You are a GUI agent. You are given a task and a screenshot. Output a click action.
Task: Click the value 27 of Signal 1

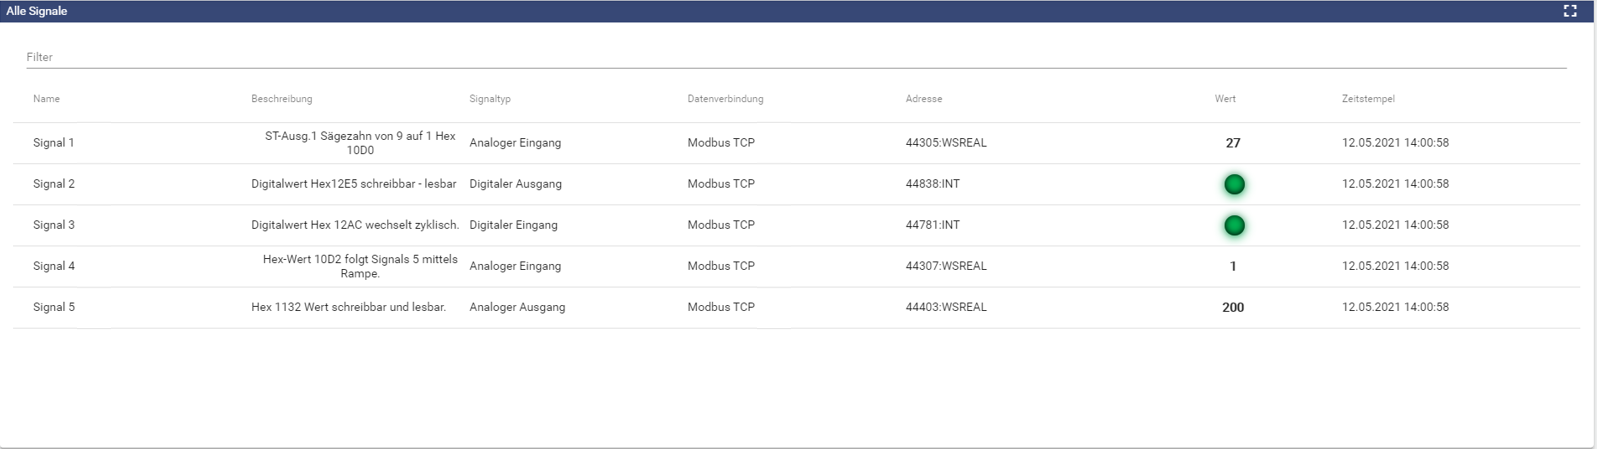1233,143
